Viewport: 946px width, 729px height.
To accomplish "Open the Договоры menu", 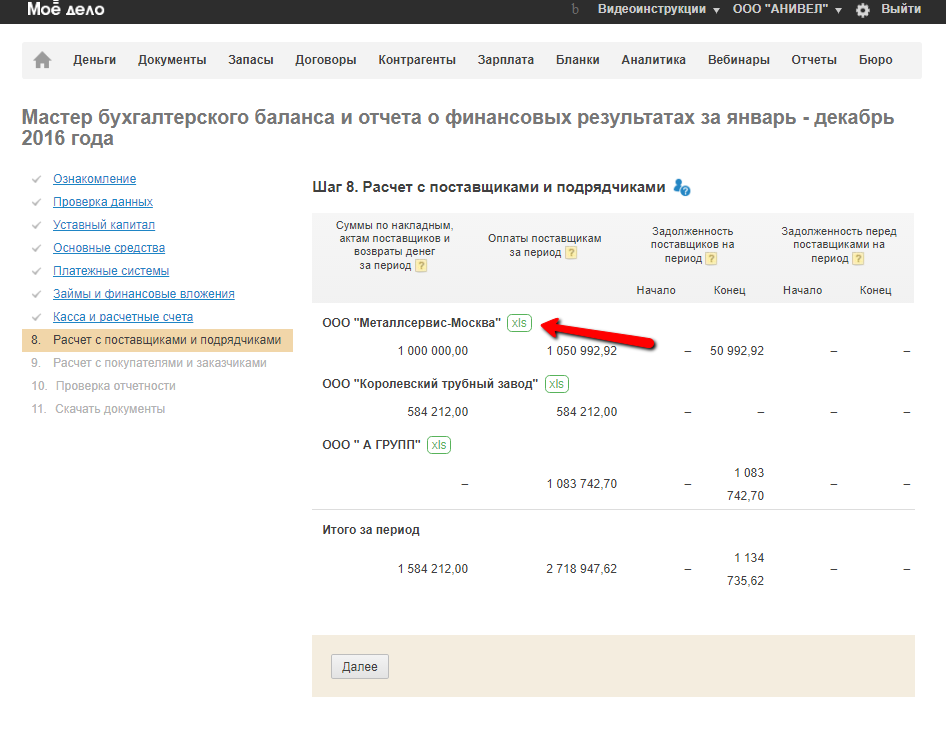I will [x=326, y=60].
